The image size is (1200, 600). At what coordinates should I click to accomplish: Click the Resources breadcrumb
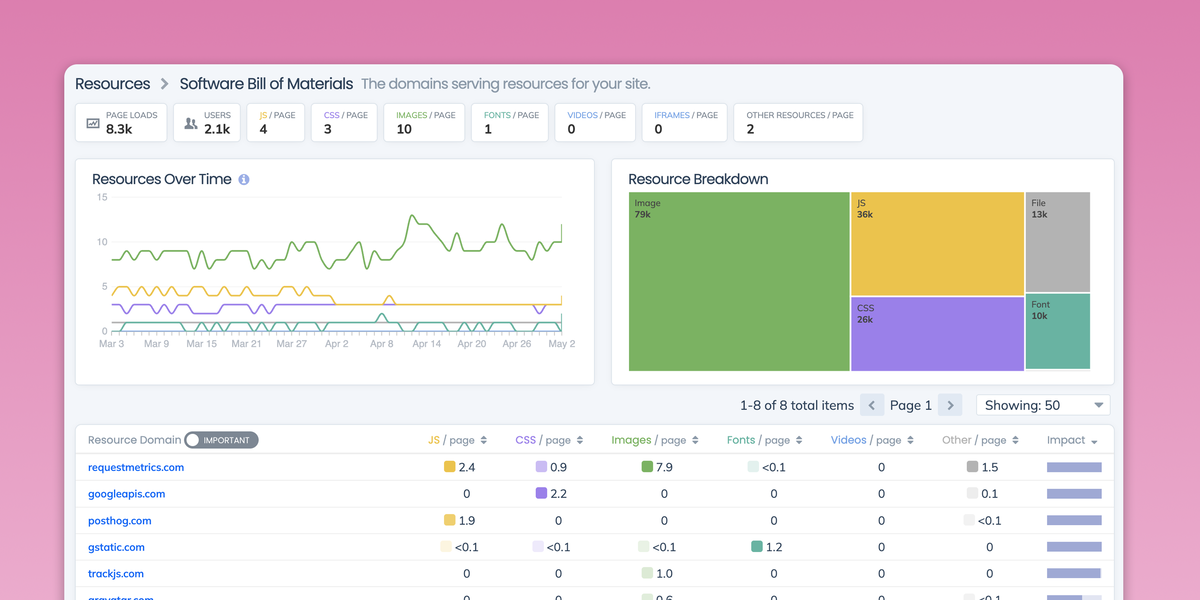click(113, 84)
